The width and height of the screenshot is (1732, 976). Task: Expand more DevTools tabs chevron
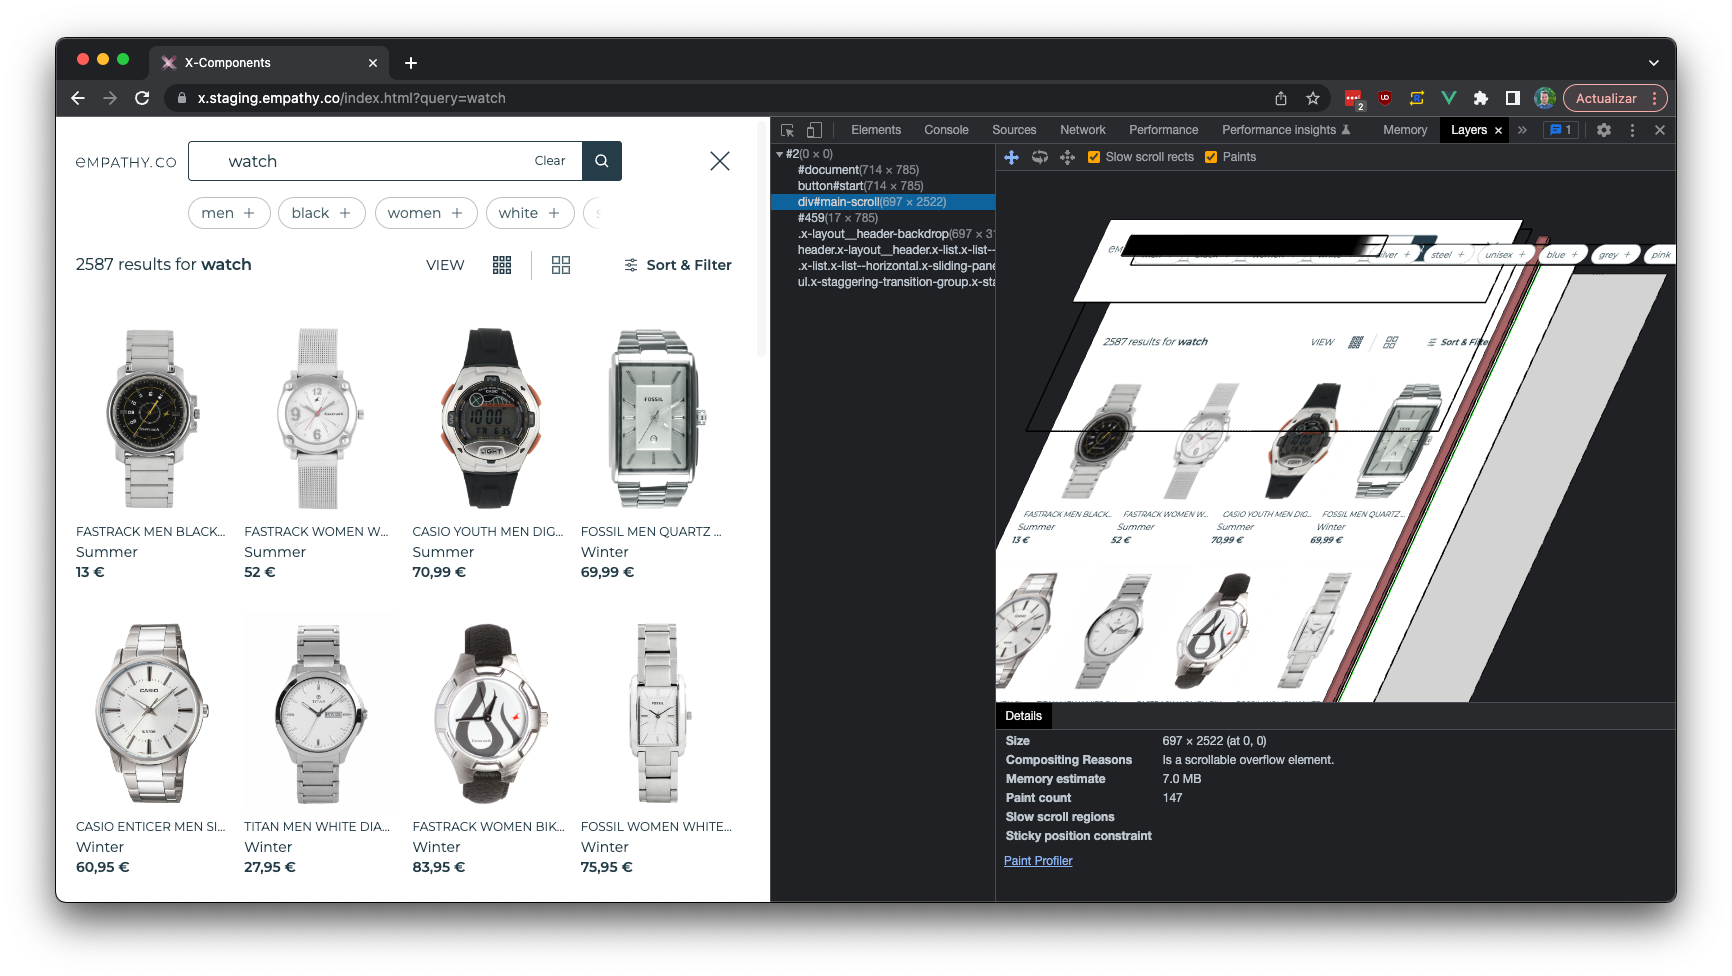tap(1522, 130)
